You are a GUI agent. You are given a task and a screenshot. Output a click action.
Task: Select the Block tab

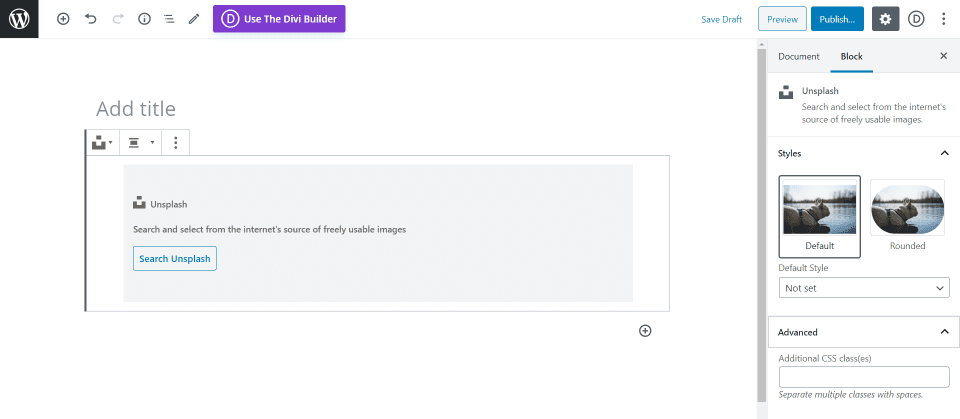[x=851, y=57]
